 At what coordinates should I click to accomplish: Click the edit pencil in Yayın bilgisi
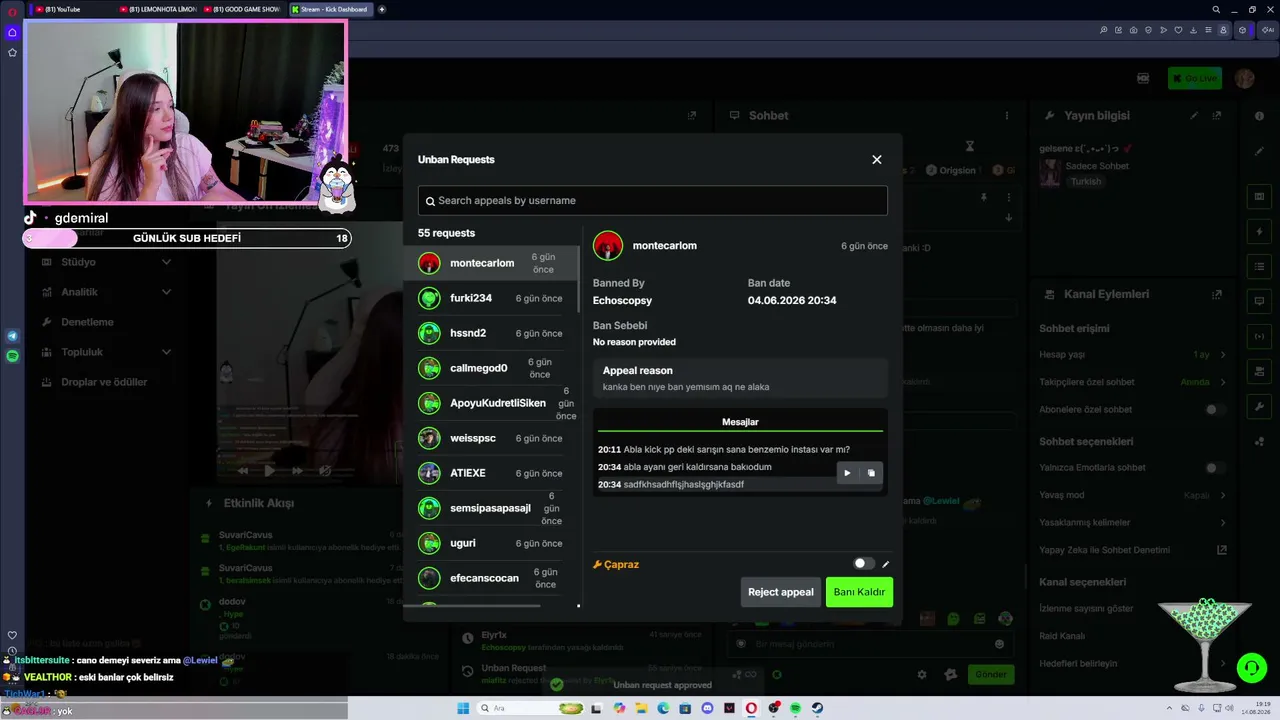tap(1194, 116)
